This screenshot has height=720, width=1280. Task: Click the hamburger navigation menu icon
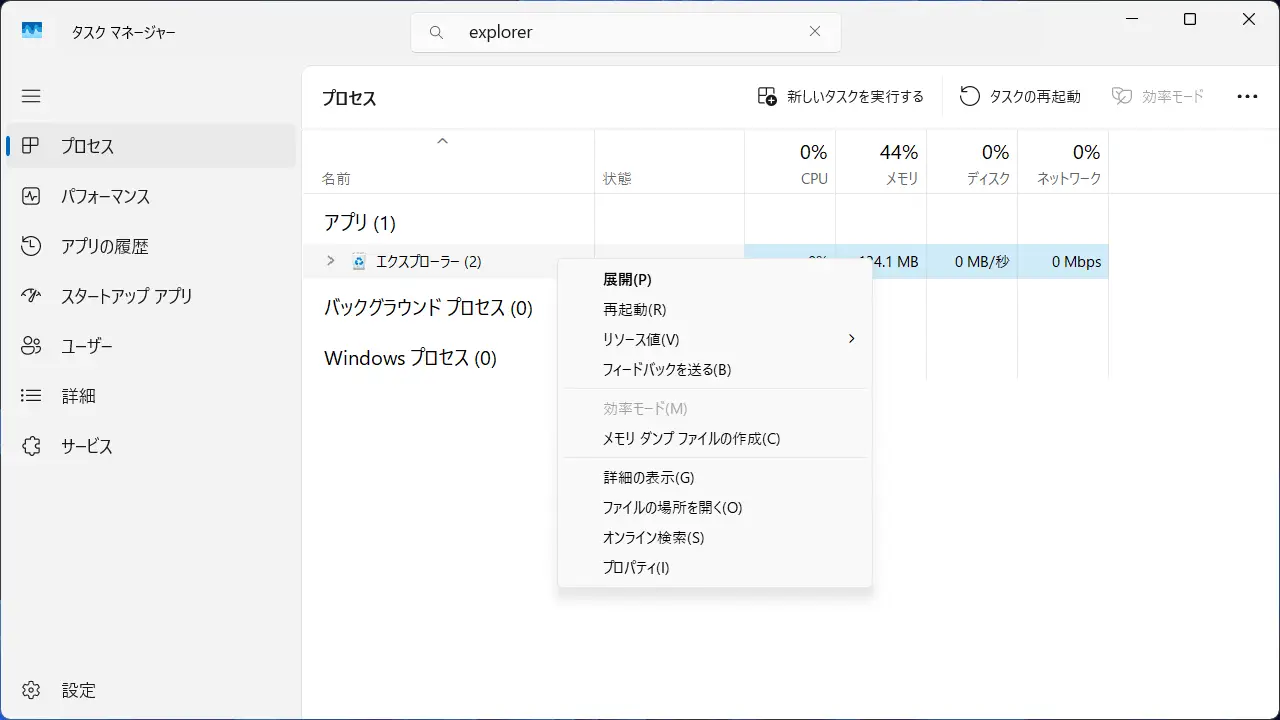pyautogui.click(x=31, y=96)
